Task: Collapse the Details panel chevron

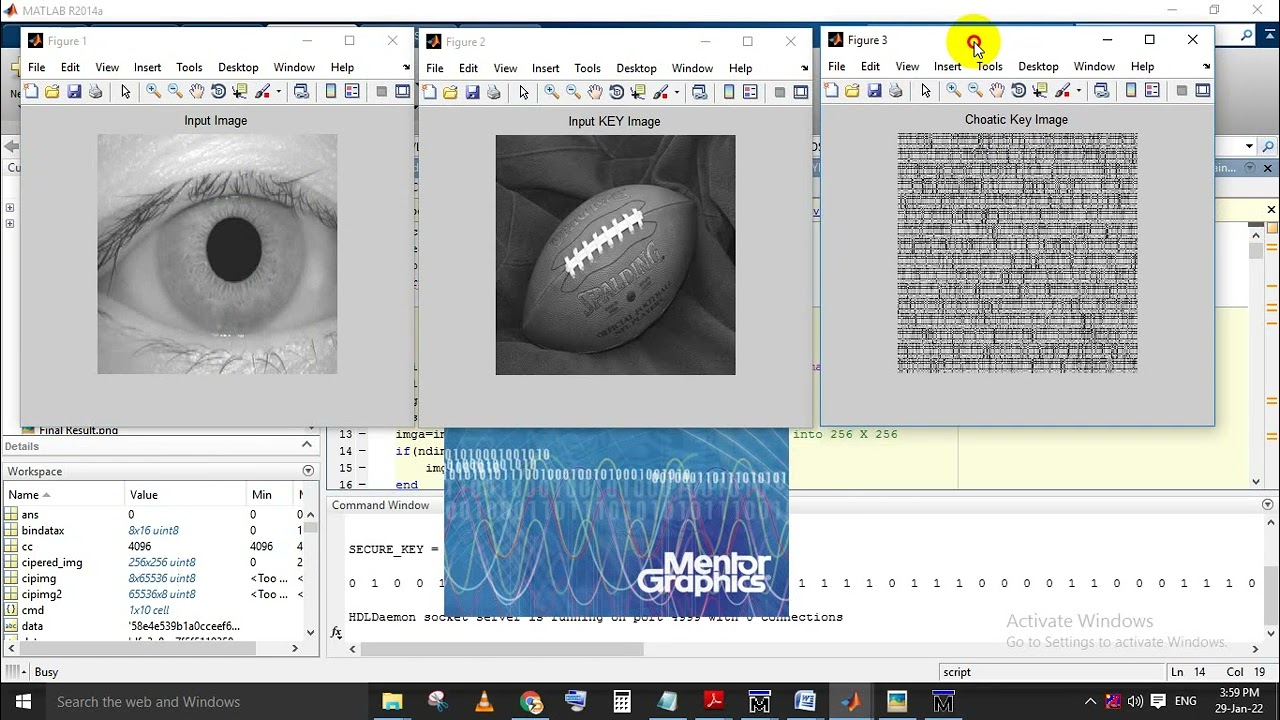Action: (307, 445)
